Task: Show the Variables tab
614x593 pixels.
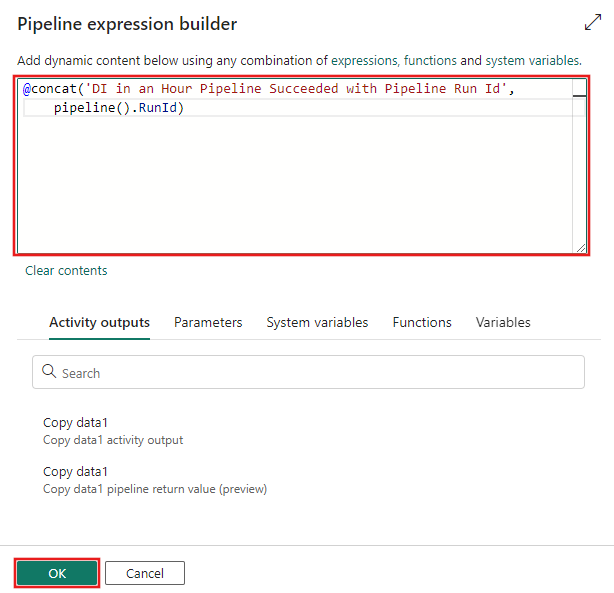Action: click(503, 322)
